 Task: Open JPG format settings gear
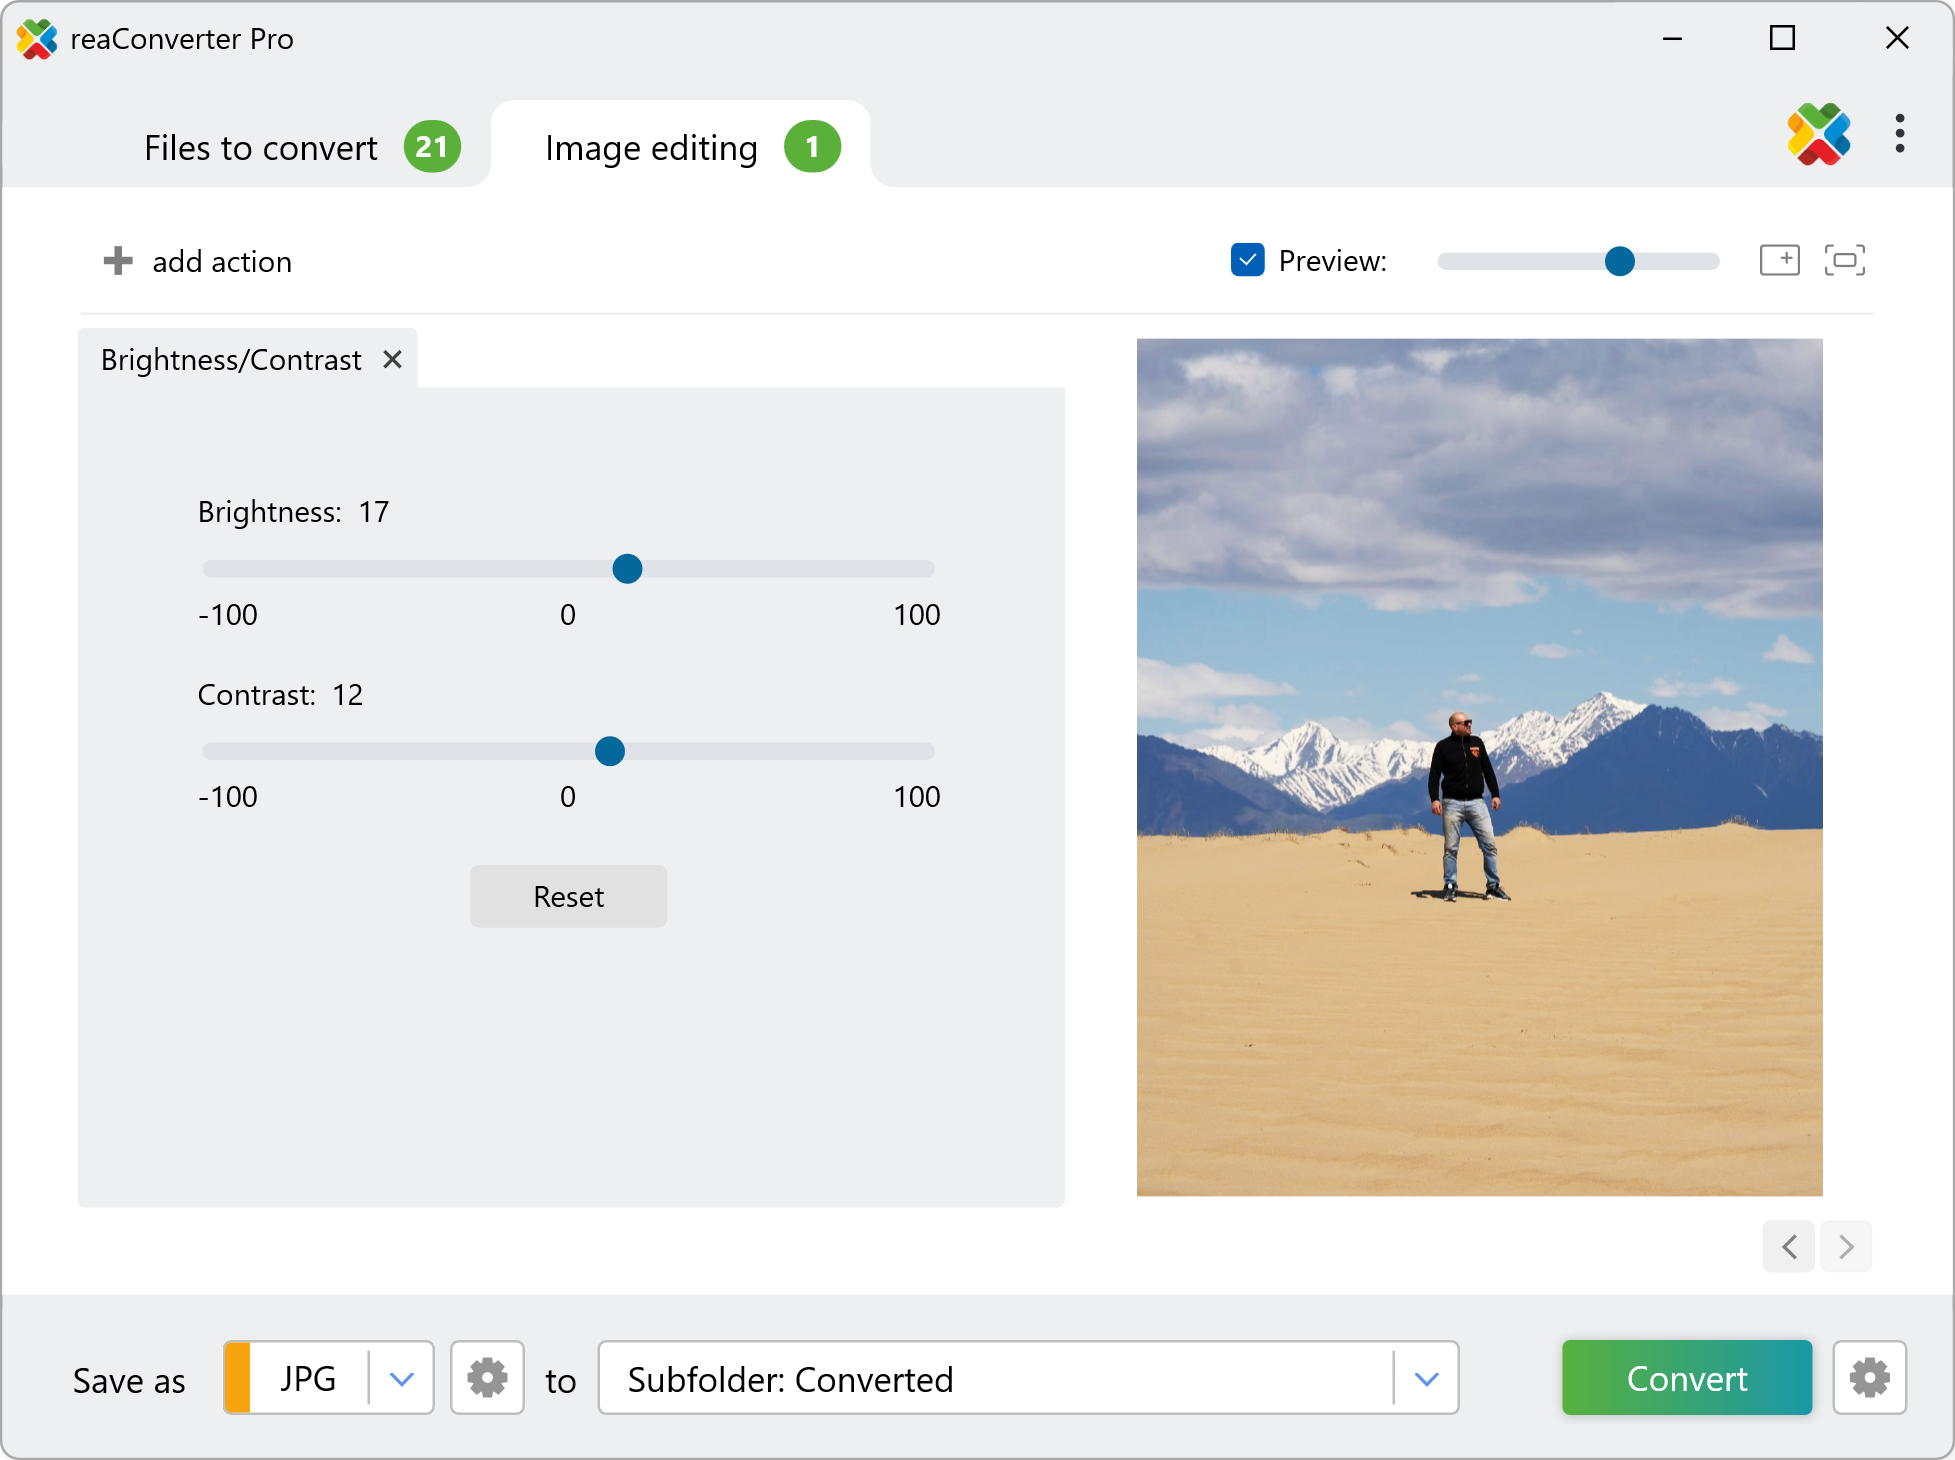pos(487,1378)
